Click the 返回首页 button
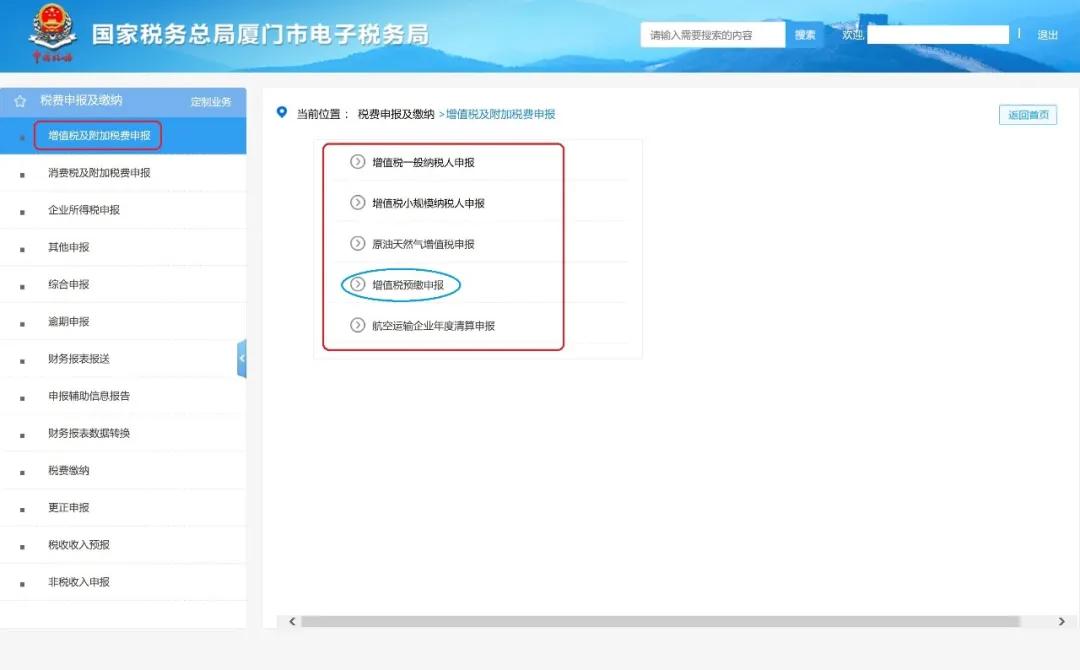Viewport: 1080px width, 670px height. [1028, 114]
